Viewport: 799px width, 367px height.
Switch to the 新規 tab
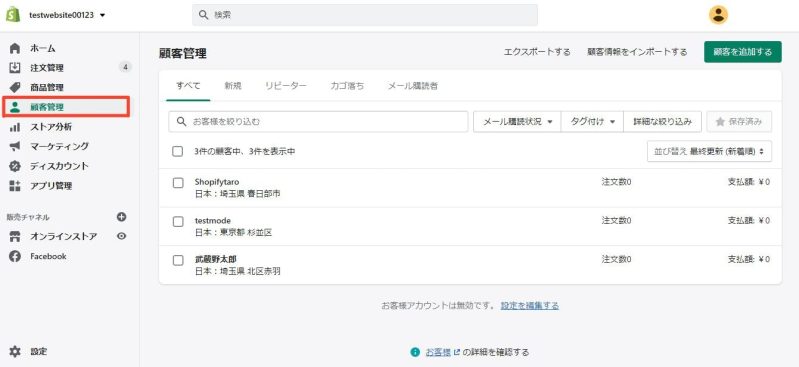click(233, 86)
